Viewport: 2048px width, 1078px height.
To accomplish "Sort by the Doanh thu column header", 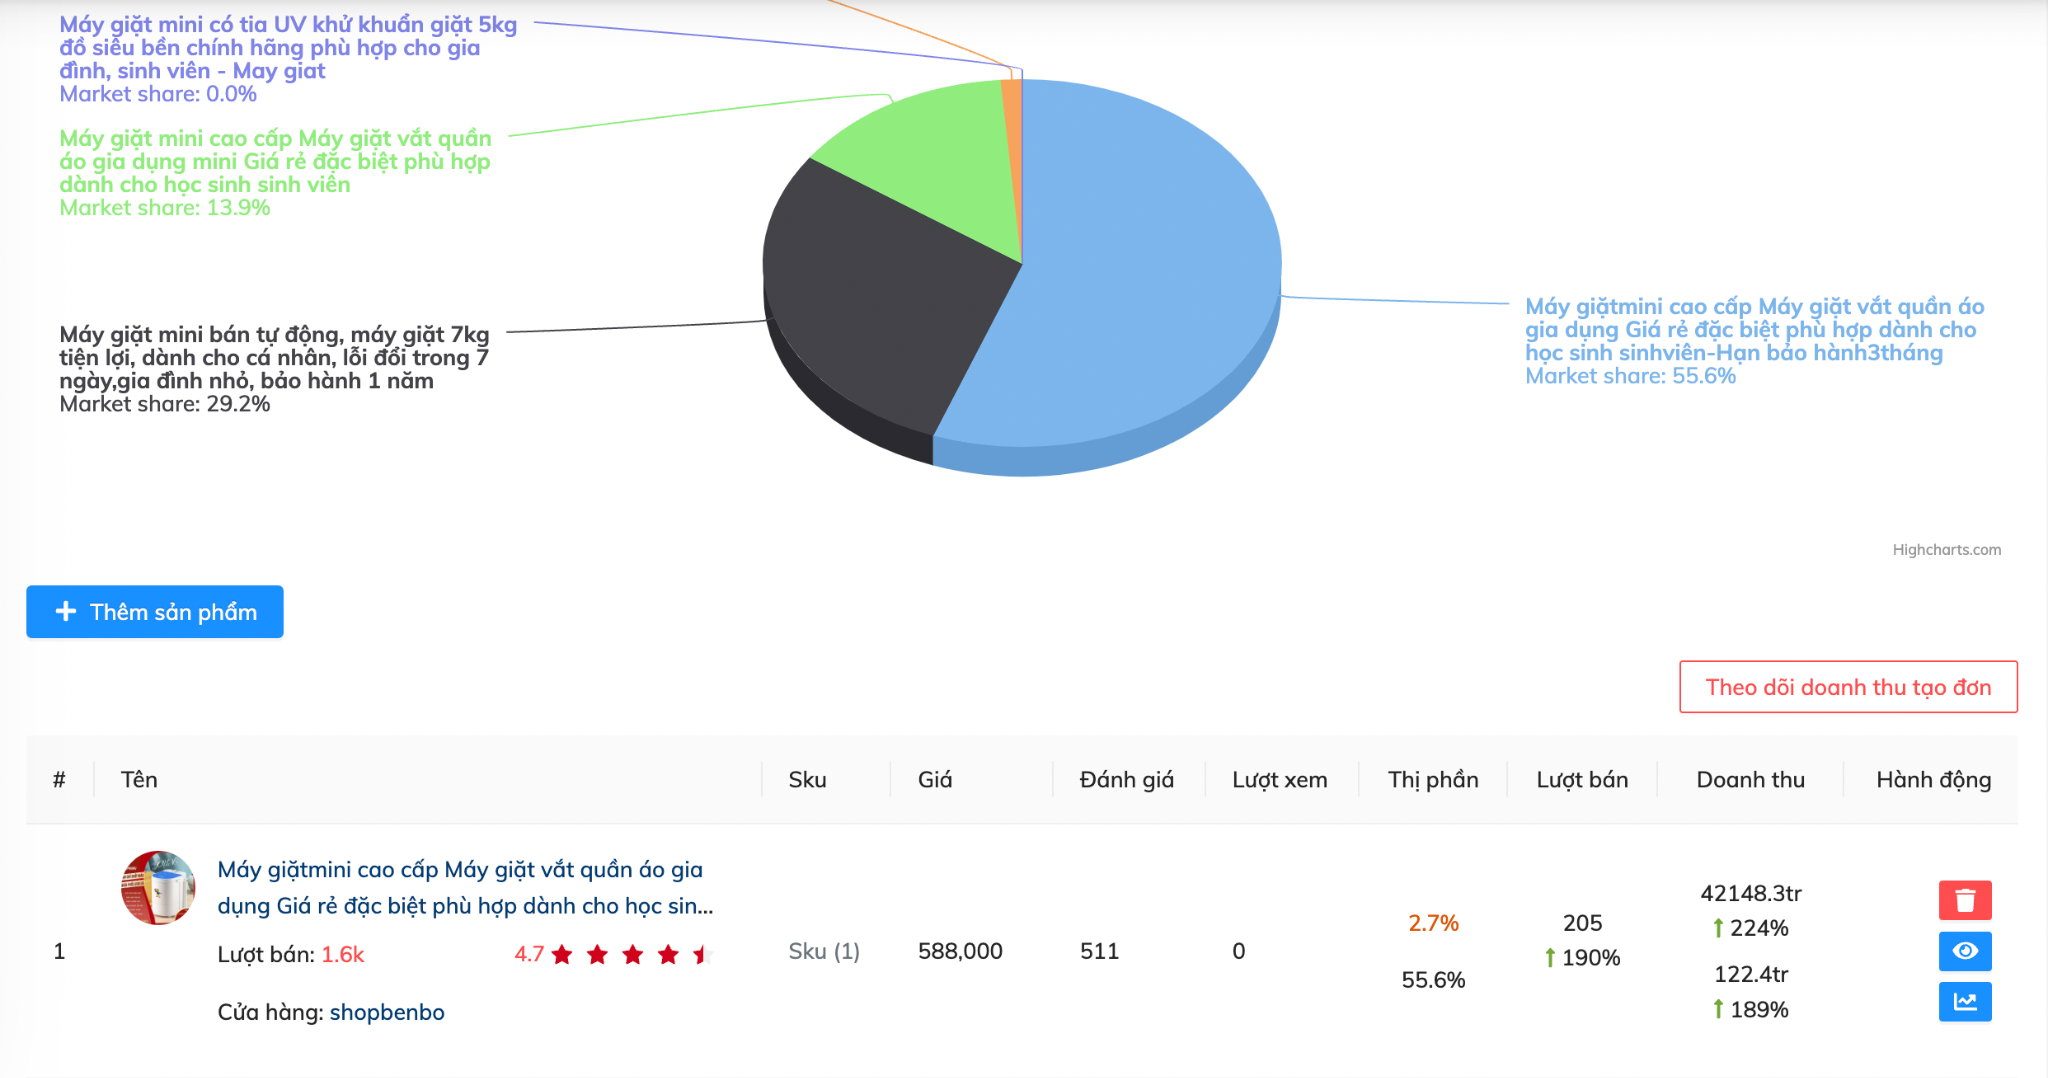I will (1750, 780).
